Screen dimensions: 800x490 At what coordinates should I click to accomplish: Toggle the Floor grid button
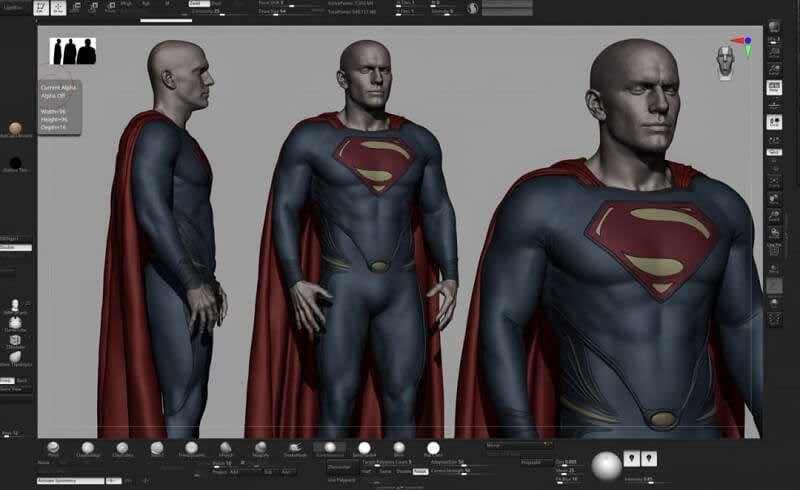click(x=774, y=106)
